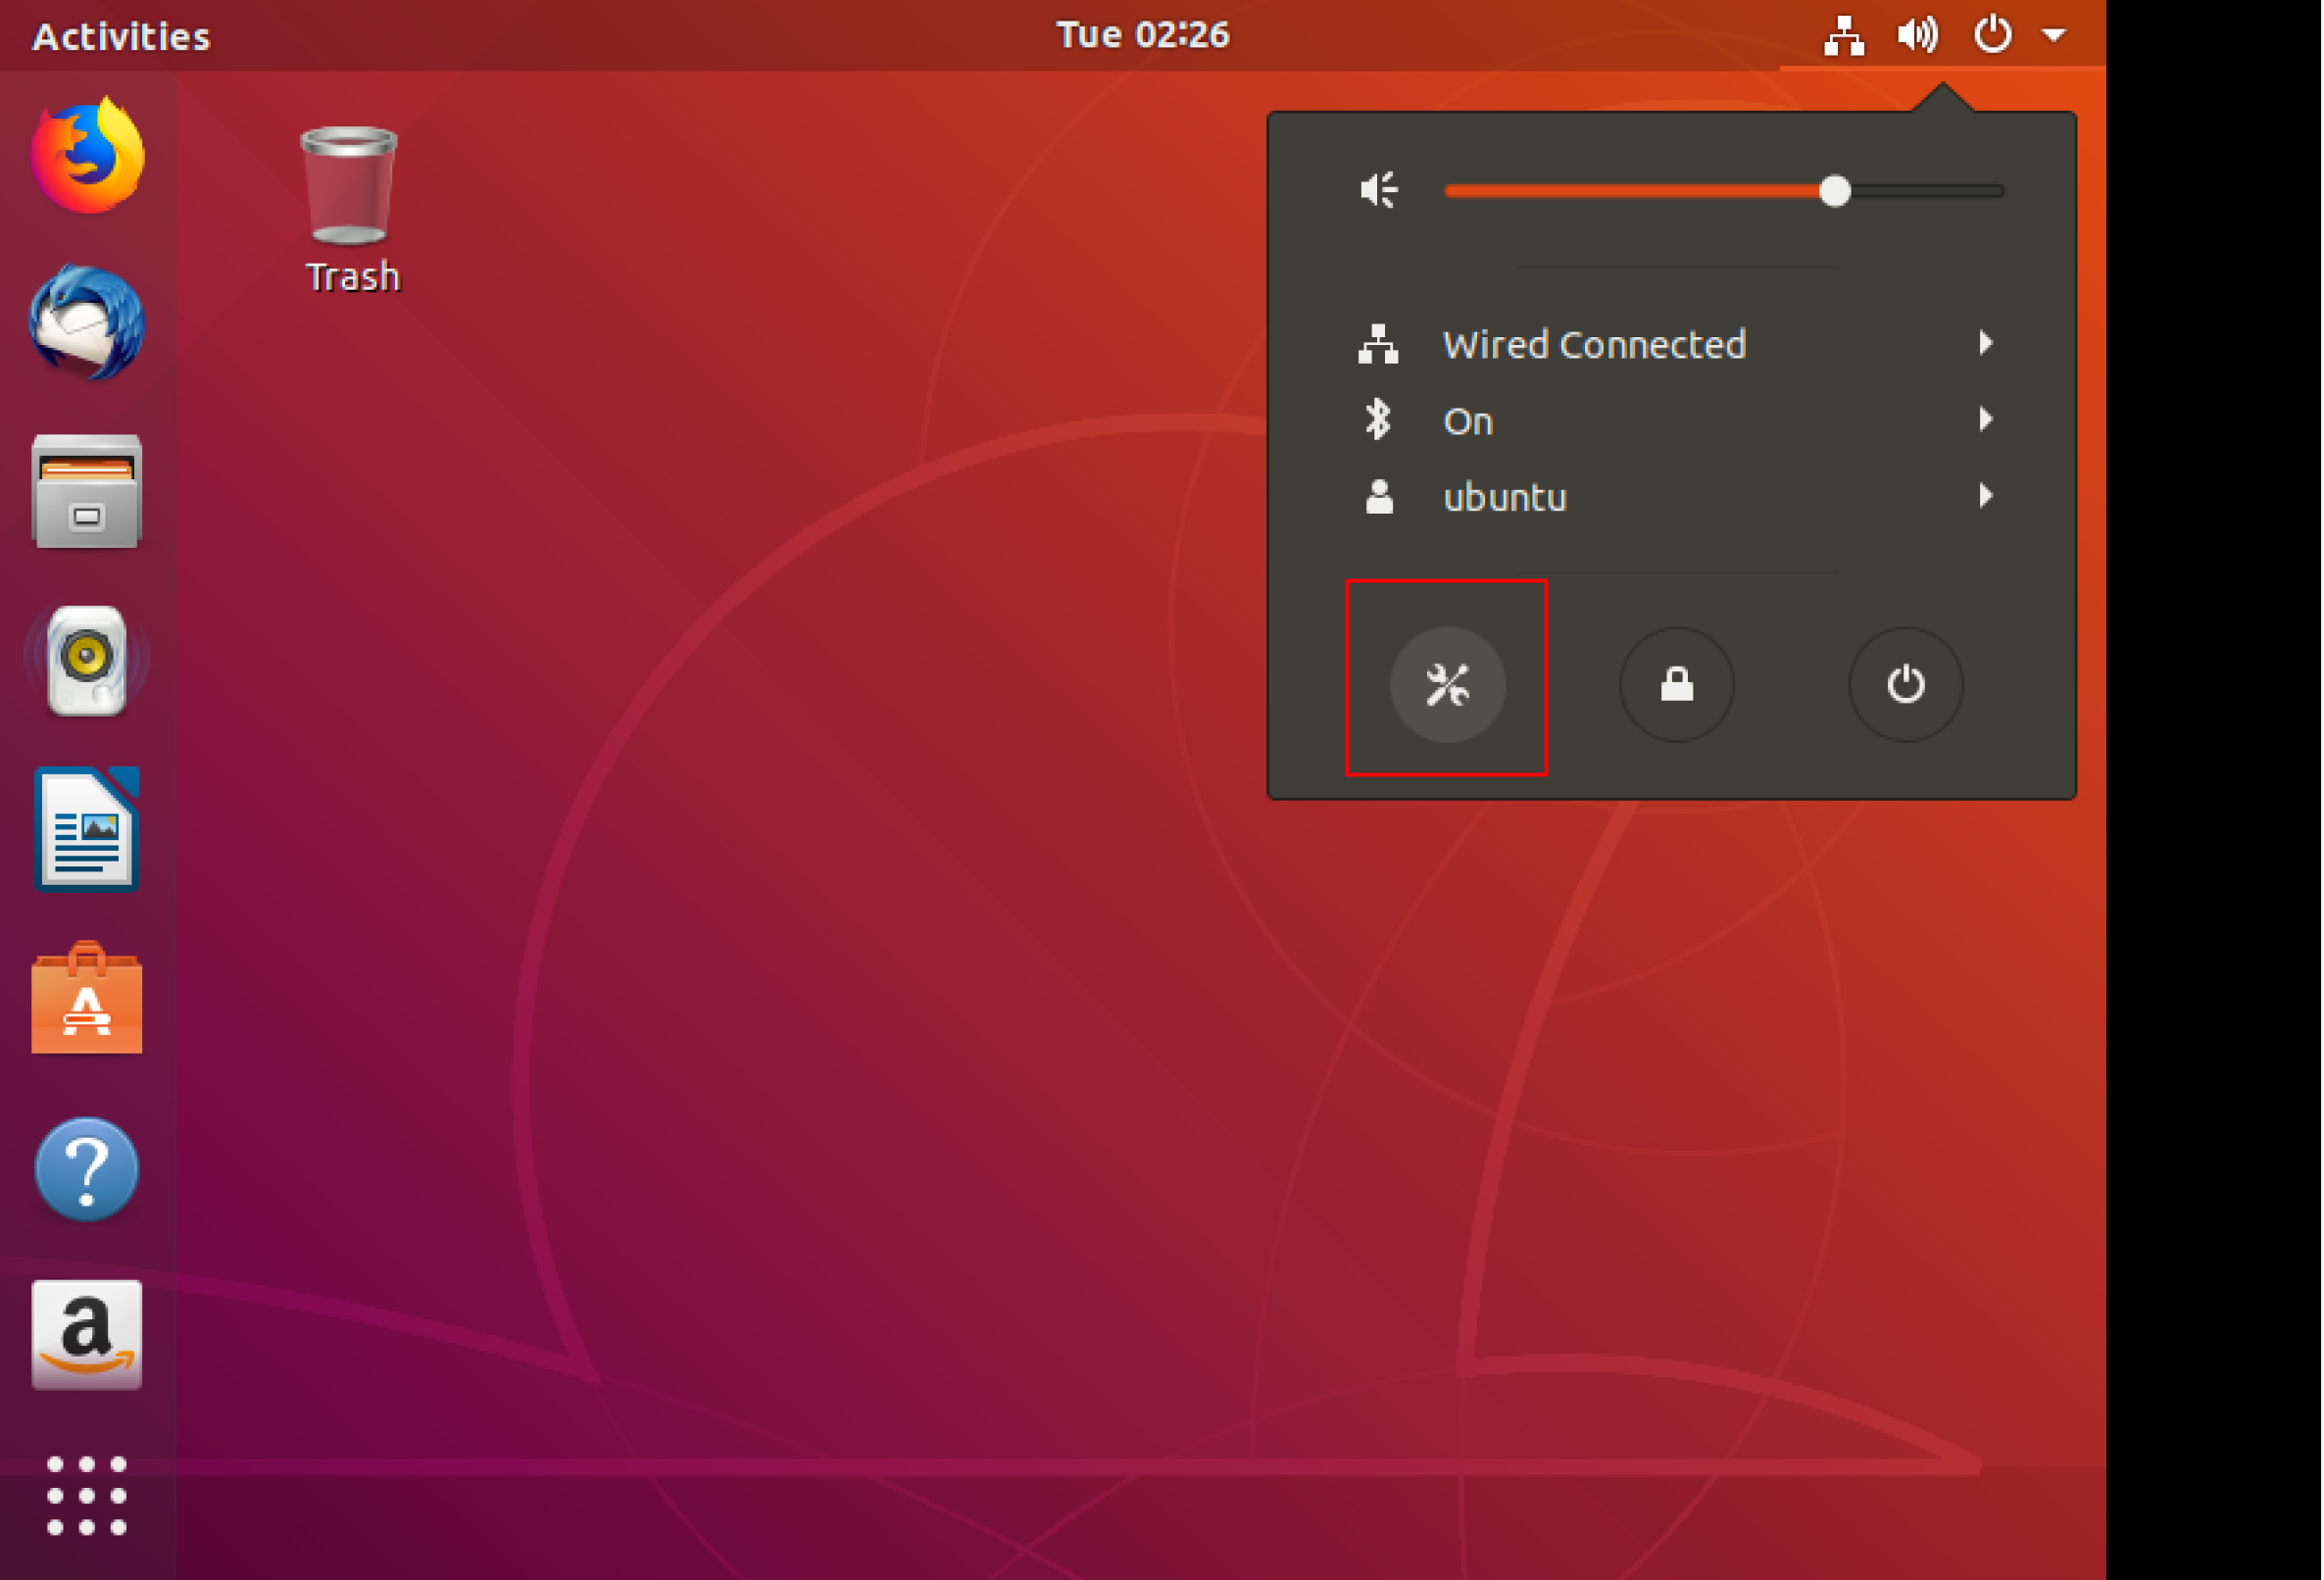Open the clock Tue 02:26 menu
Screen dimensions: 2324x1580
pos(1142,35)
